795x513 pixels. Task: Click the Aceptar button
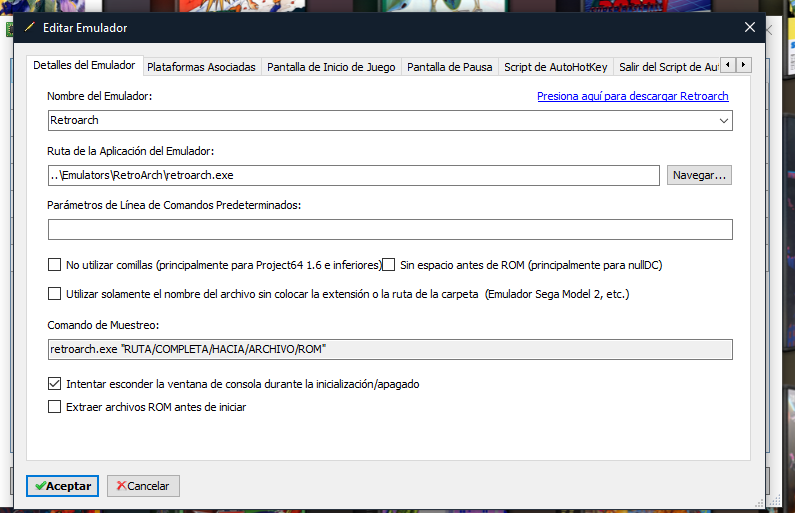click(62, 486)
